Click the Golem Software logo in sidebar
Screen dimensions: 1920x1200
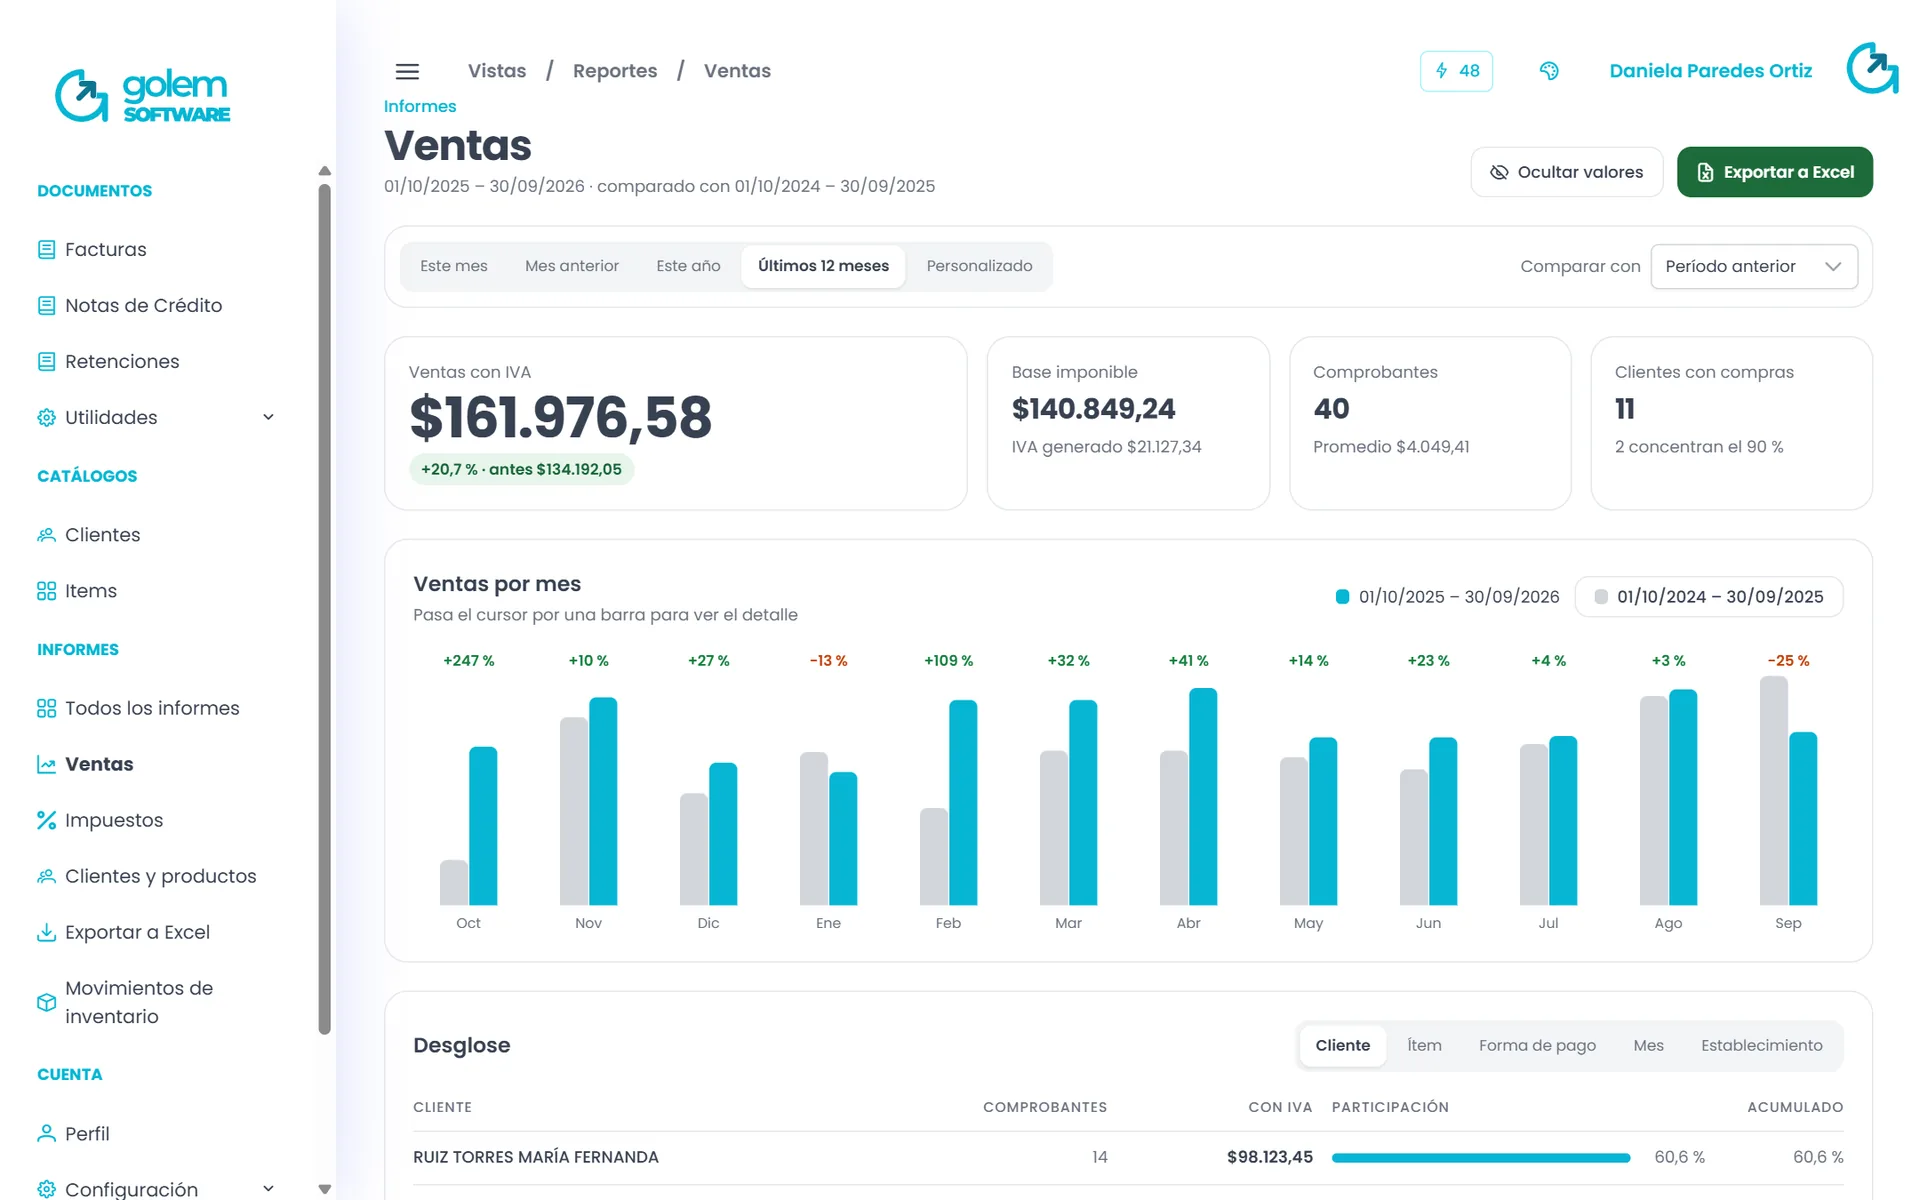(x=143, y=95)
